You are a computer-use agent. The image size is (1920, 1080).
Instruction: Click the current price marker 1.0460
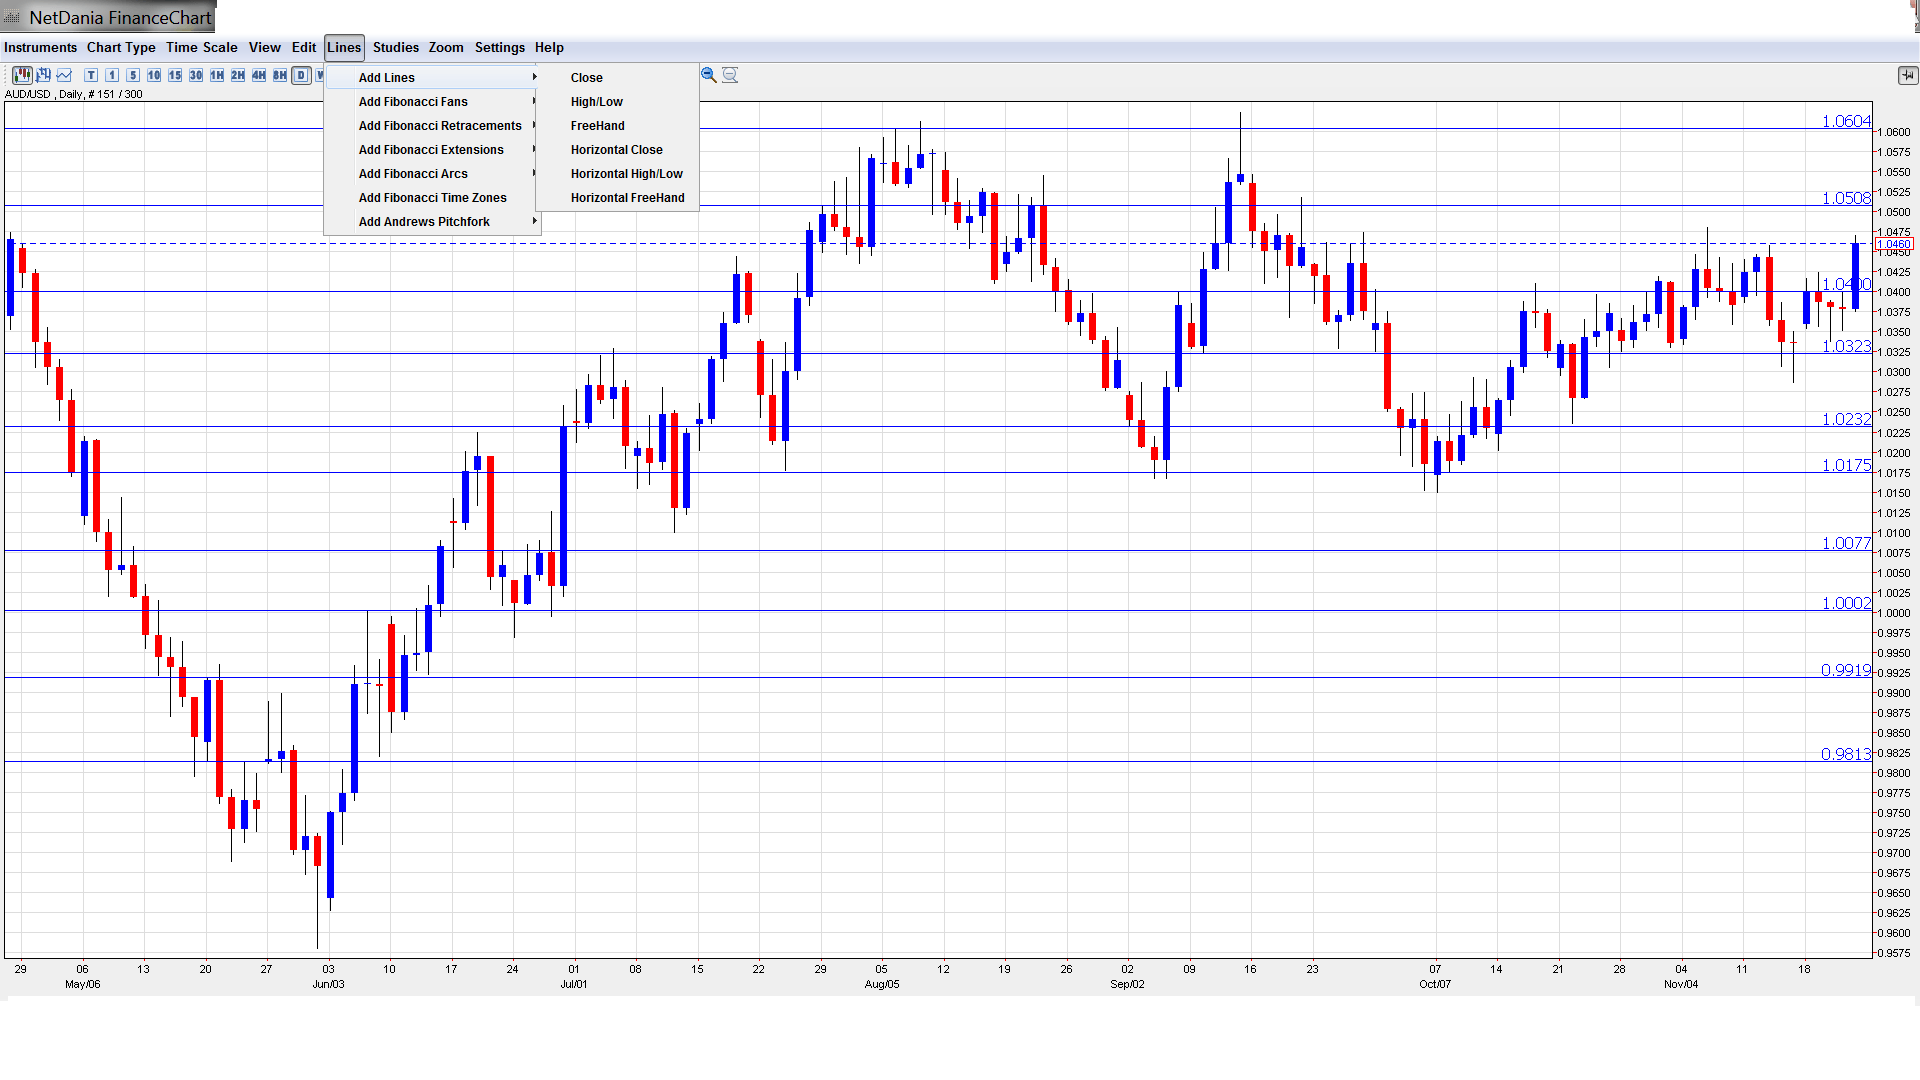[1894, 244]
